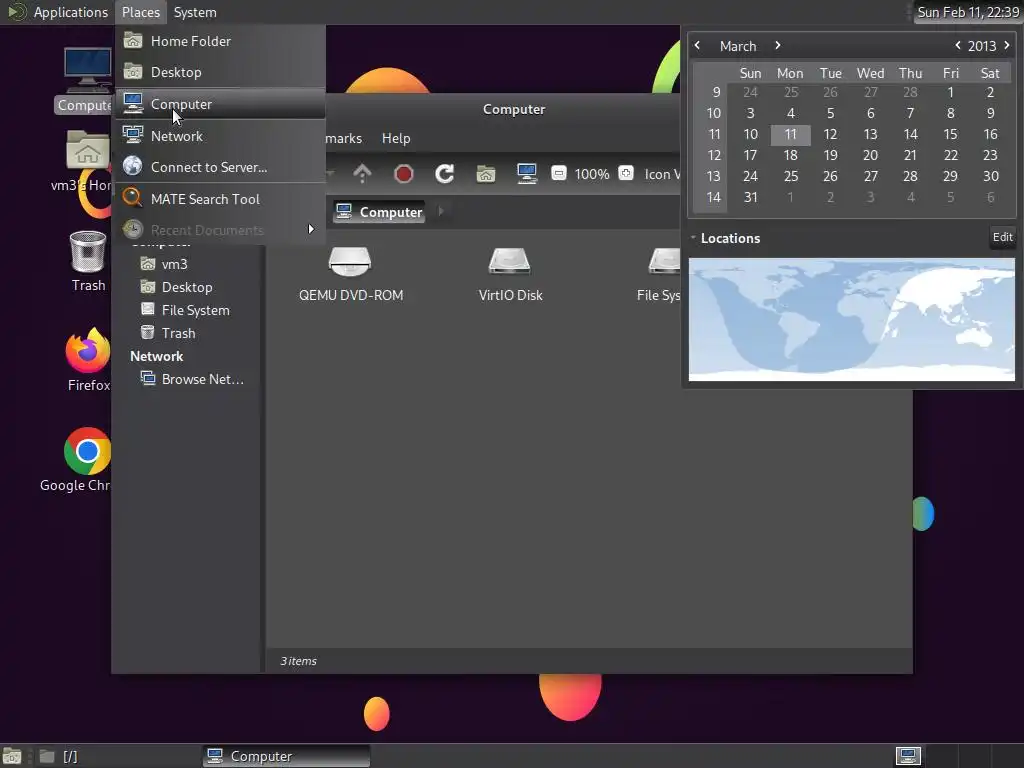Go to previous month in calendar

(697, 46)
